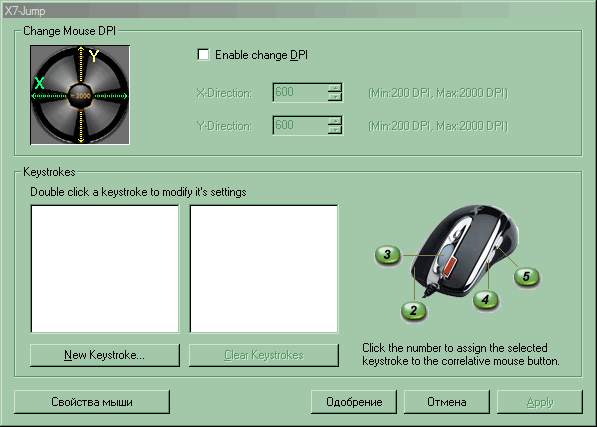This screenshot has width=597, height=427.
Task: Open the New Keystroke dialog
Action: pos(105,355)
